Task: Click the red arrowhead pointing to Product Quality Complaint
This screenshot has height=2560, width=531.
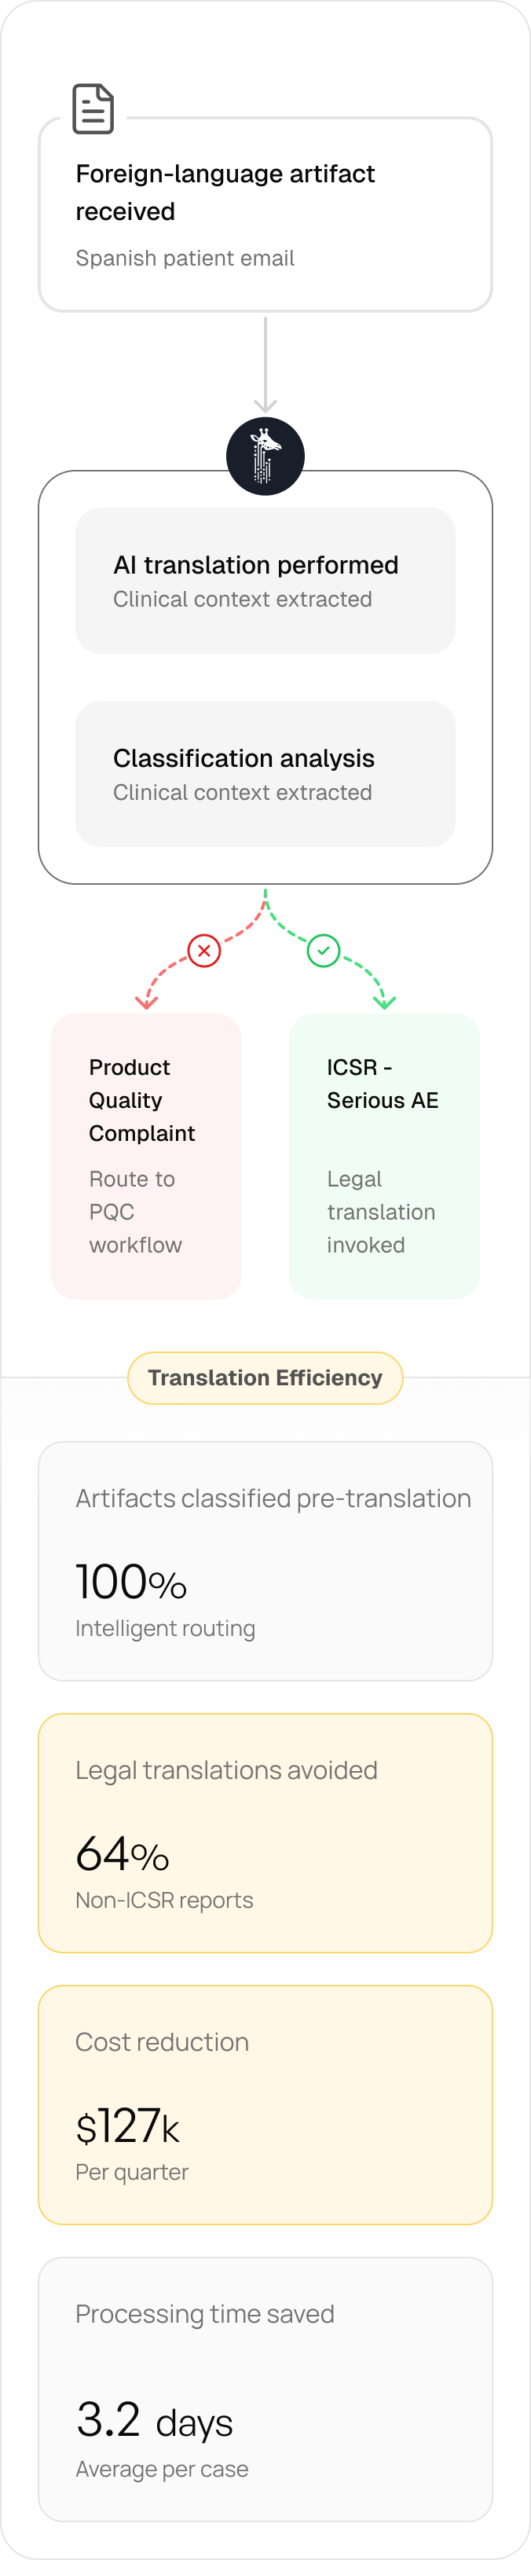Action: click(147, 1001)
